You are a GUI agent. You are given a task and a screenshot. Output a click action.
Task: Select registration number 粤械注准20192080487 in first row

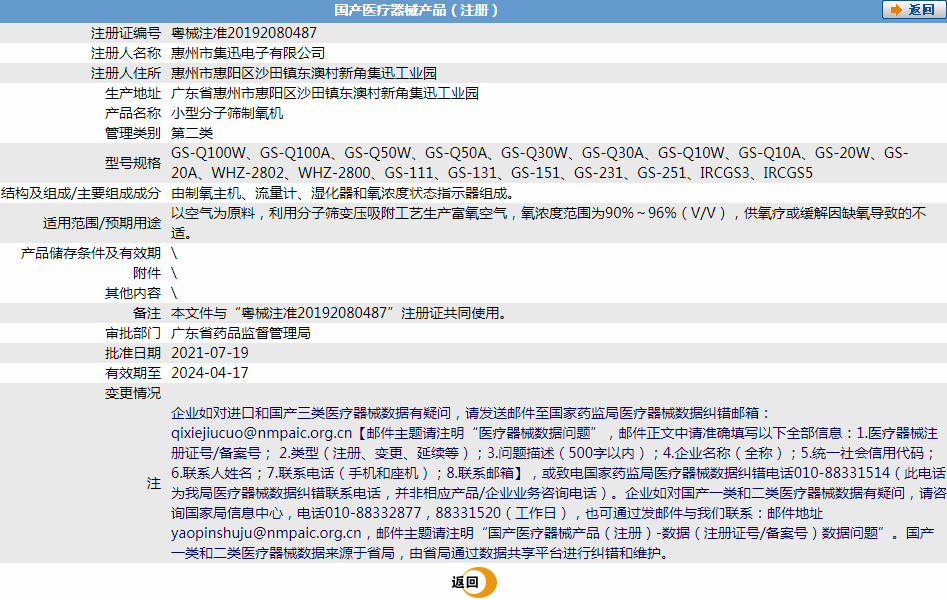[x=244, y=33]
